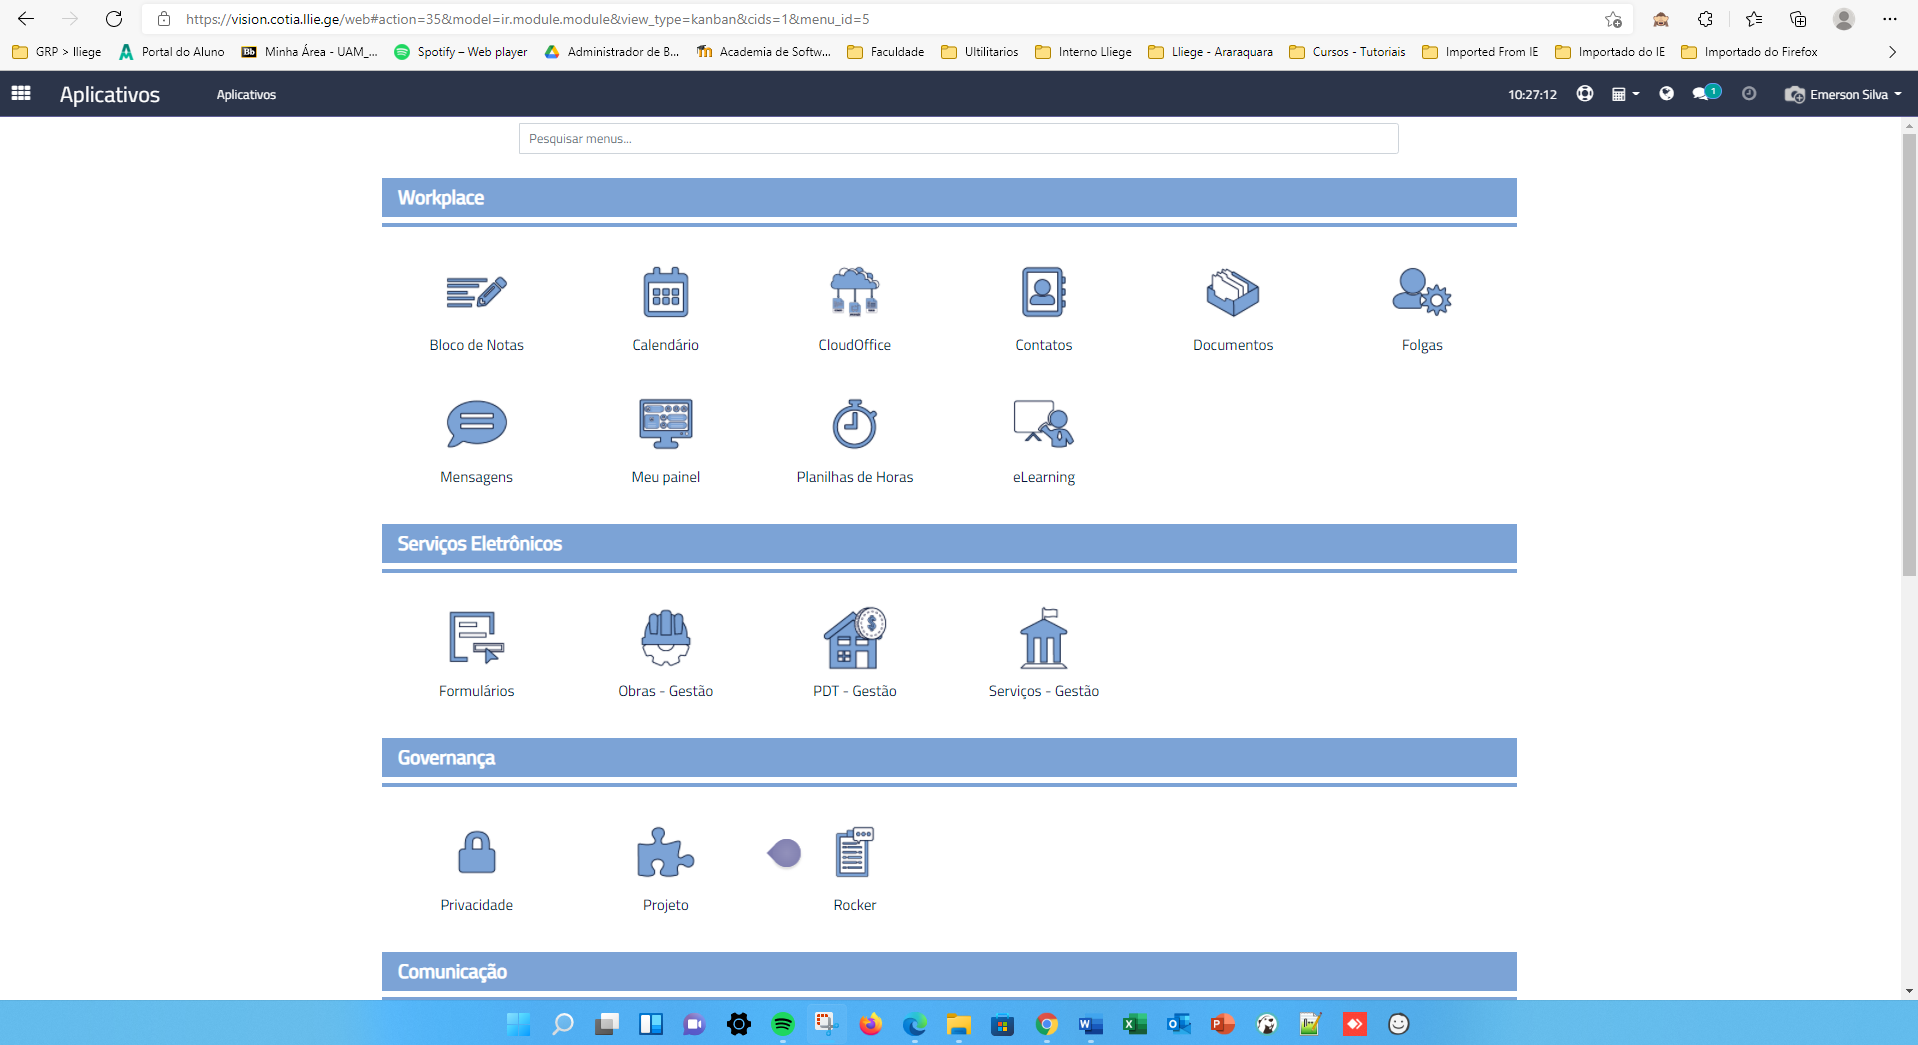Expand the Emerson Silva user menu
The image size is (1918, 1045).
[1845, 95]
